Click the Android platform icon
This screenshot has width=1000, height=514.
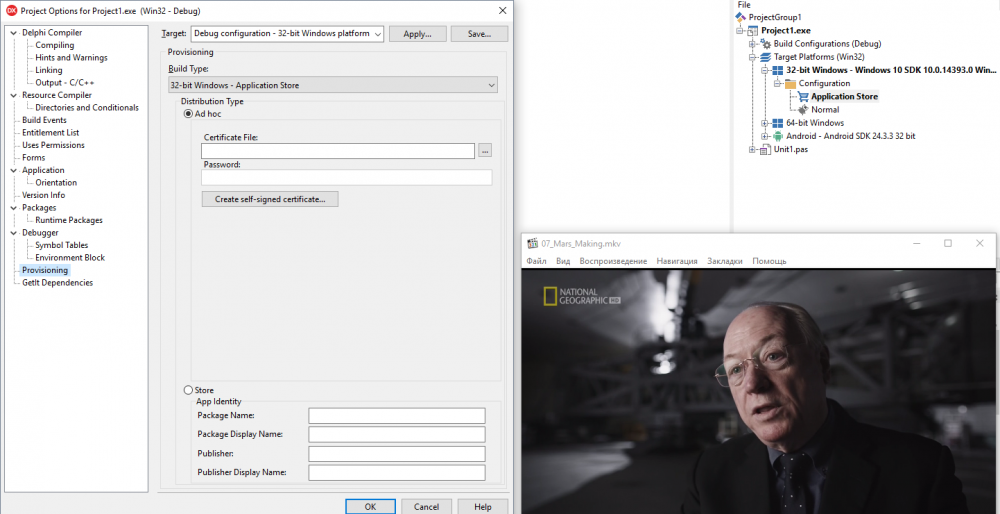click(x=778, y=136)
